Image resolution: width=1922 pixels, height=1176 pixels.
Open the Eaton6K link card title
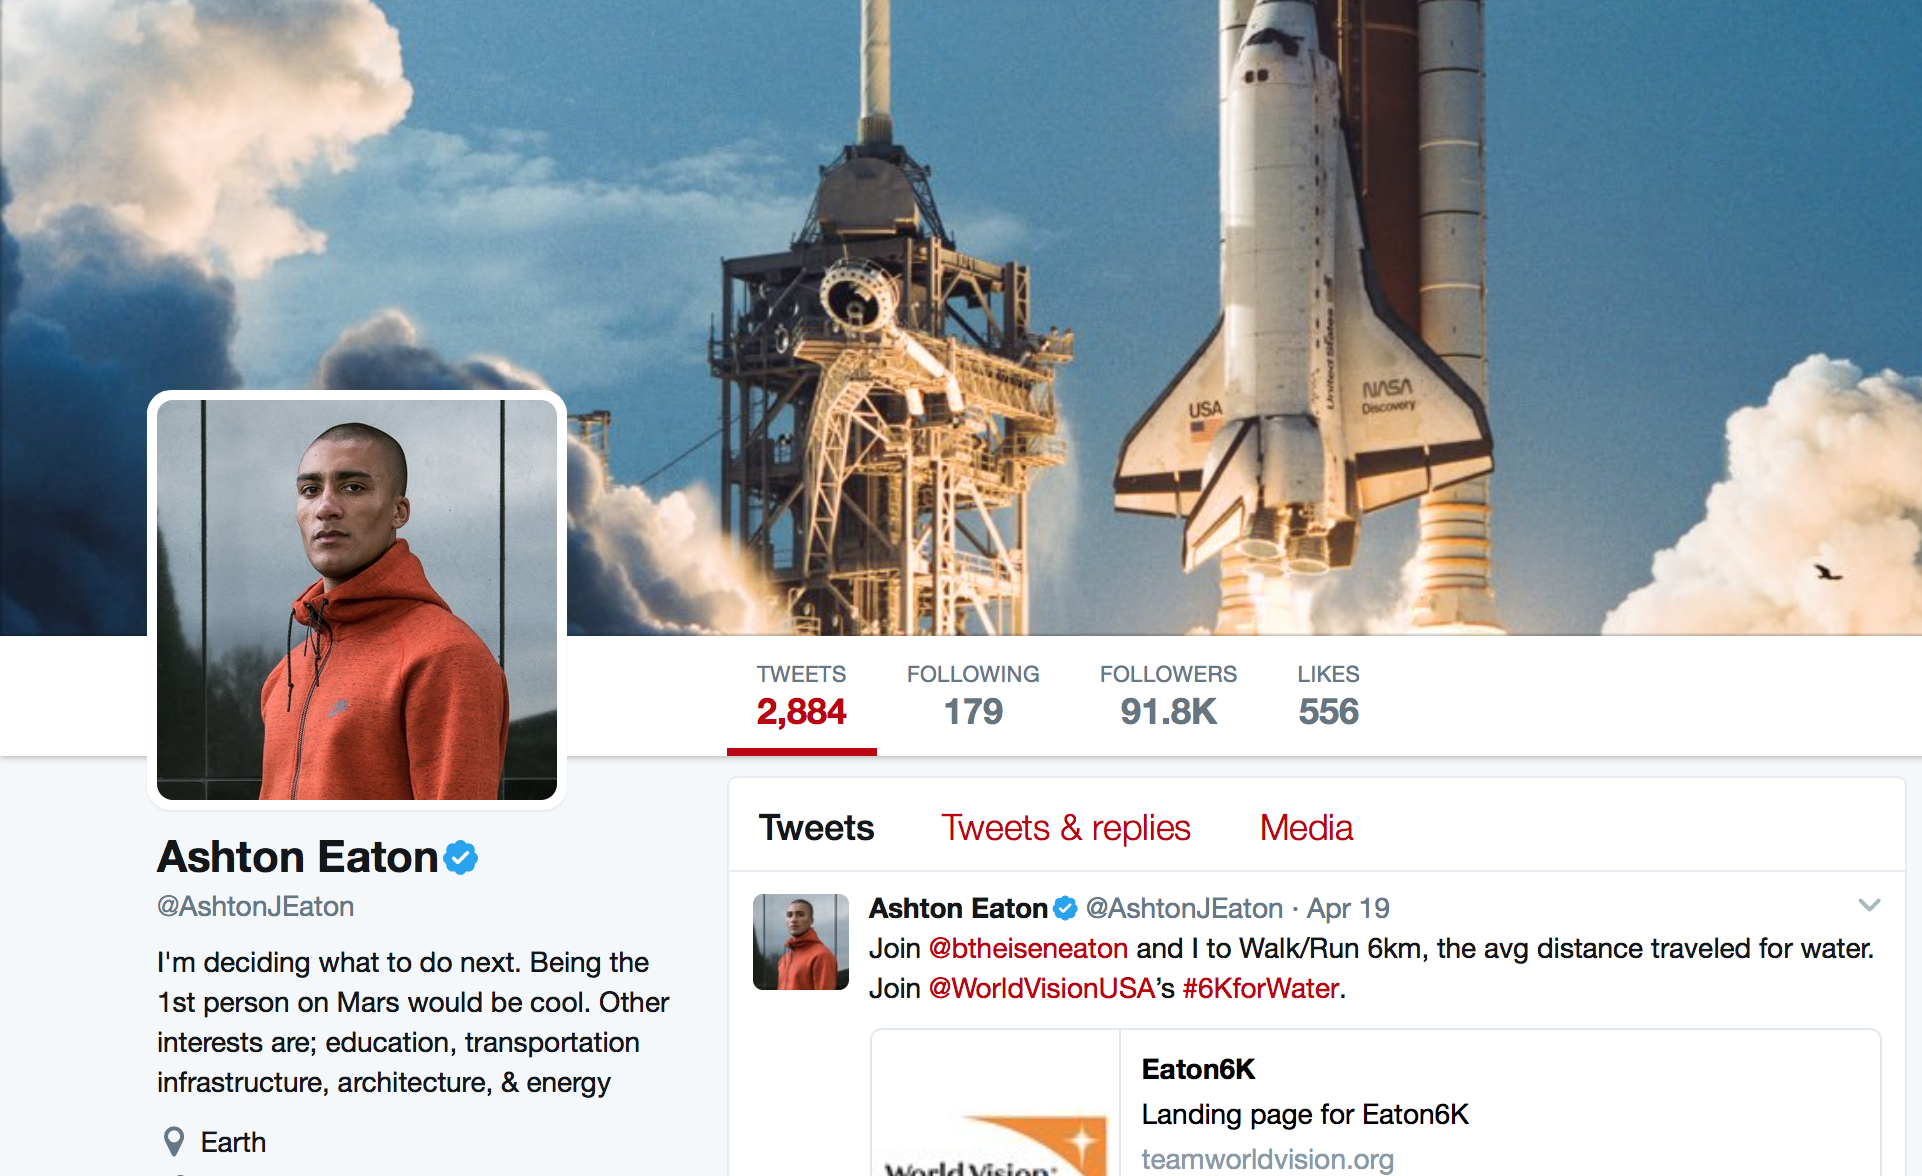pyautogui.click(x=1198, y=1069)
